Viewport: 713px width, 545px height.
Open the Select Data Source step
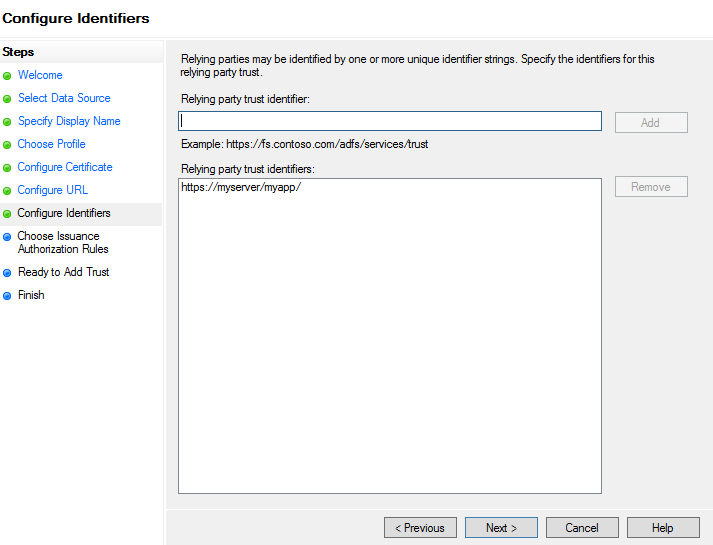tap(64, 98)
